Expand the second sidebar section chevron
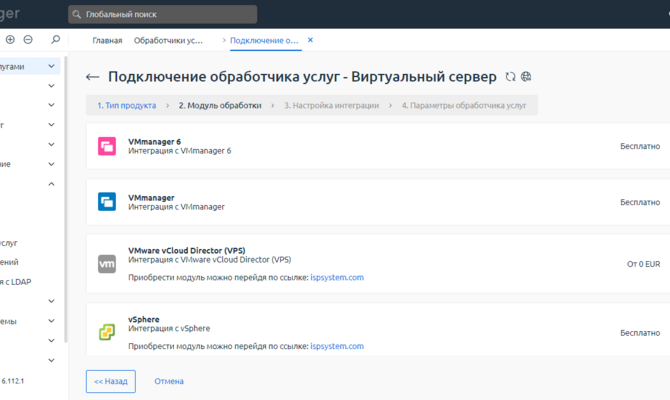This screenshot has width=670, height=400. [51, 86]
